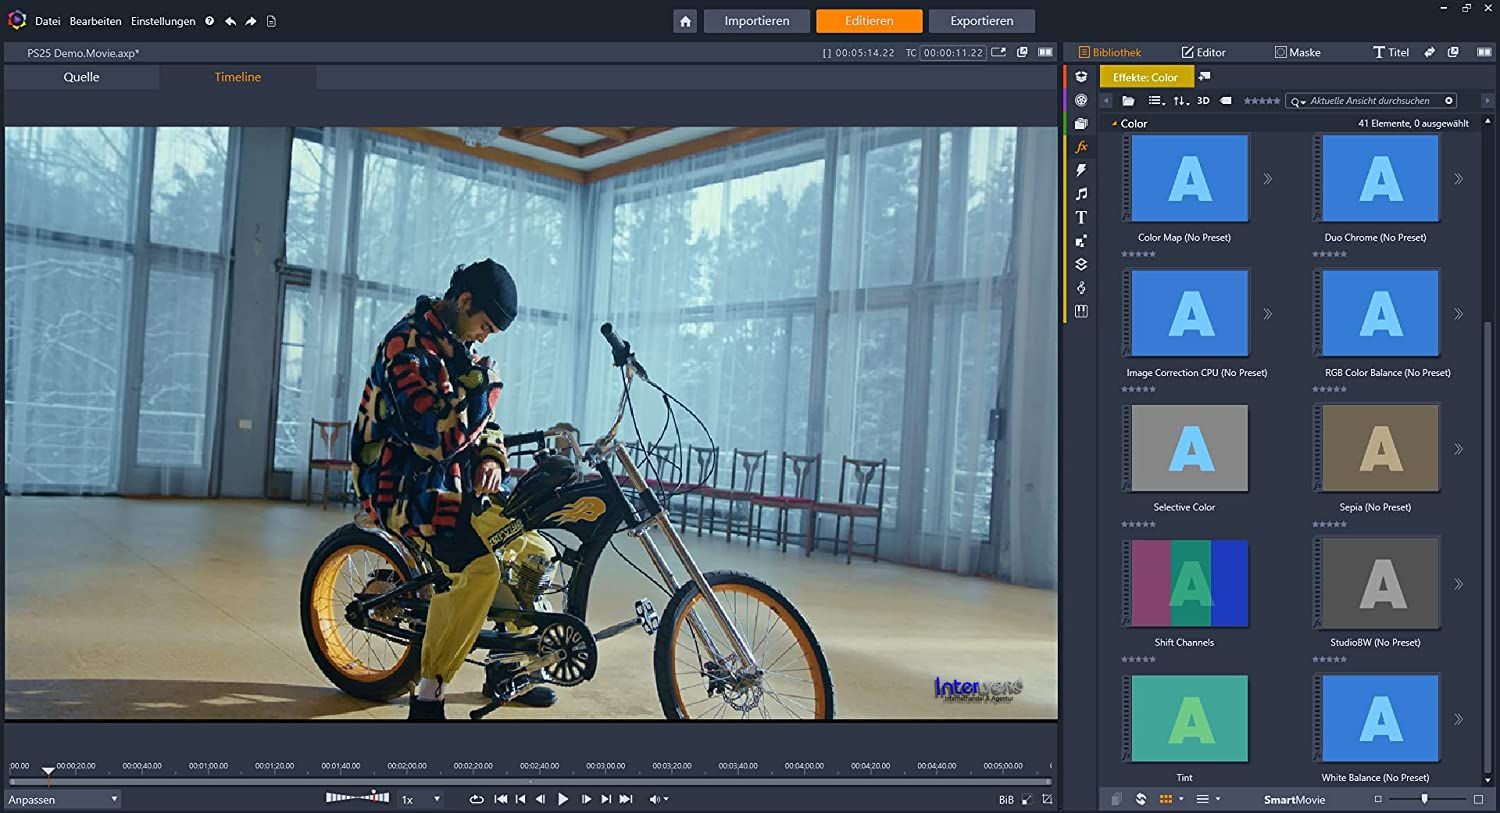Open the Effects (fx) library category
Screen dimensions: 1500x813
1081,147
